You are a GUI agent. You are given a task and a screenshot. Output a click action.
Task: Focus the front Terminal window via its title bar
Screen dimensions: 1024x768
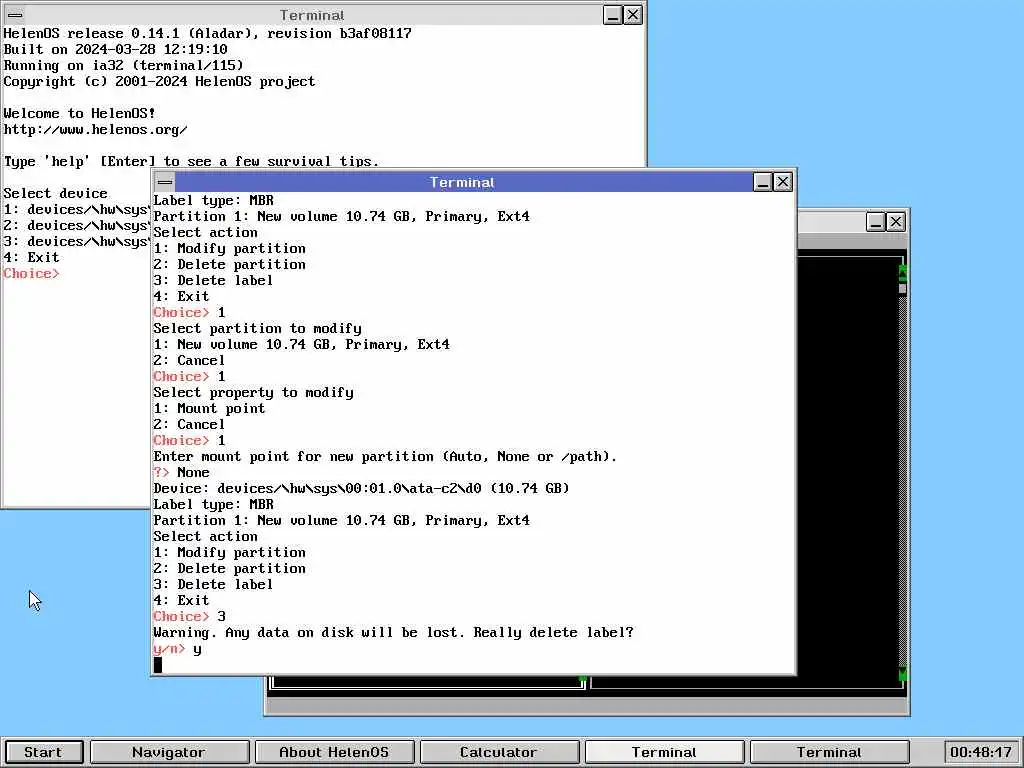[462, 182]
